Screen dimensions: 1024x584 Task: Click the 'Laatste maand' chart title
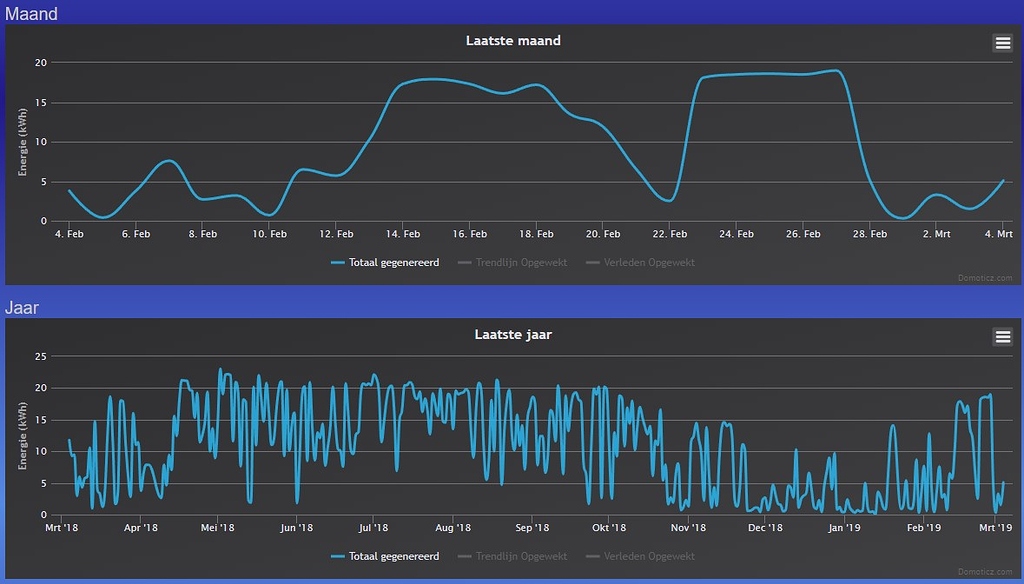click(x=512, y=40)
